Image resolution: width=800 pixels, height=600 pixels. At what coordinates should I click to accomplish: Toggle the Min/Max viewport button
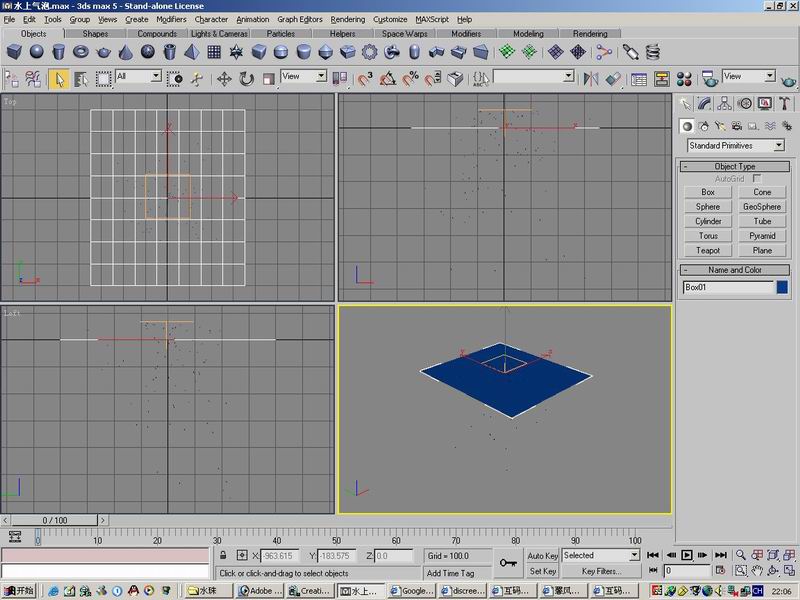point(790,571)
